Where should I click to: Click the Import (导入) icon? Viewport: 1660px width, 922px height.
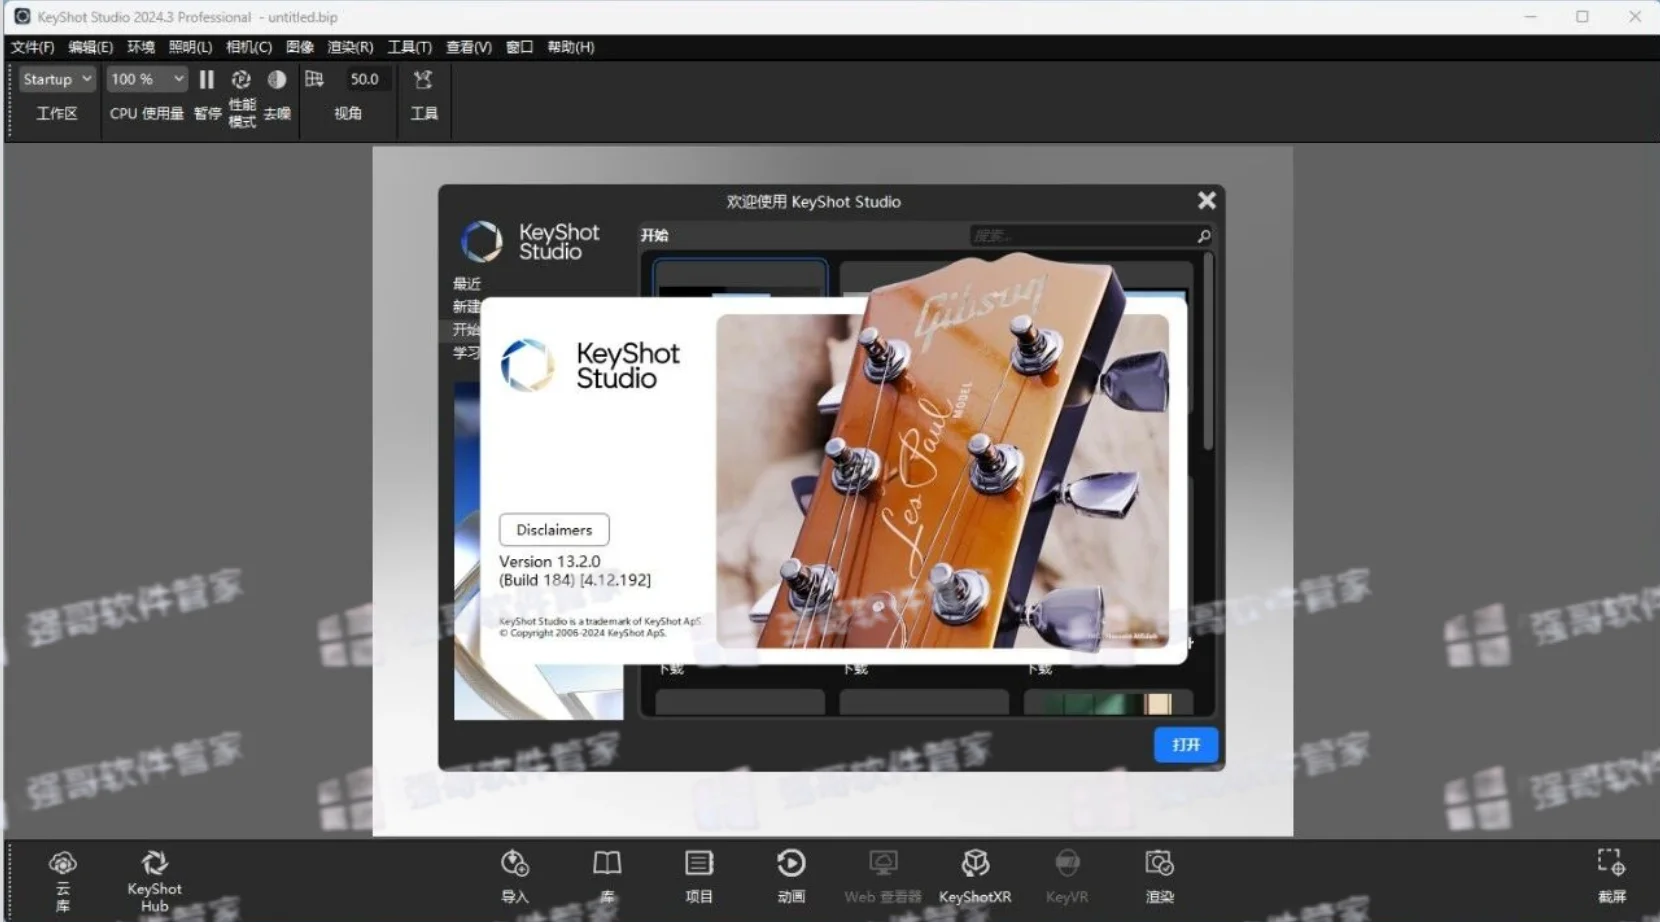pyautogui.click(x=515, y=863)
